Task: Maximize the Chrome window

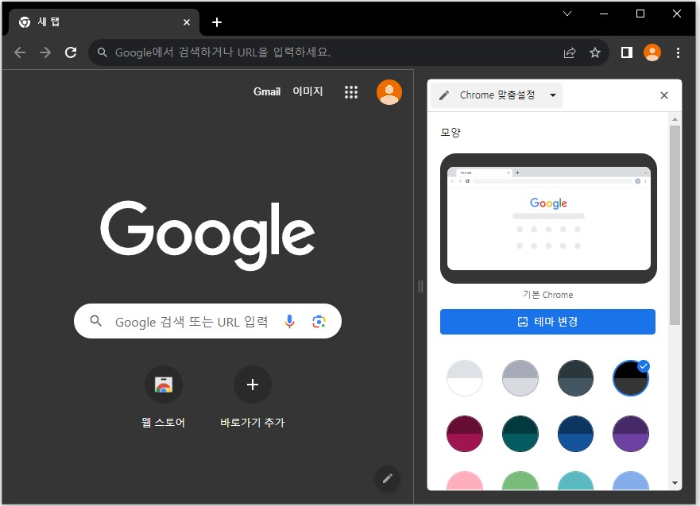Action: 640,14
